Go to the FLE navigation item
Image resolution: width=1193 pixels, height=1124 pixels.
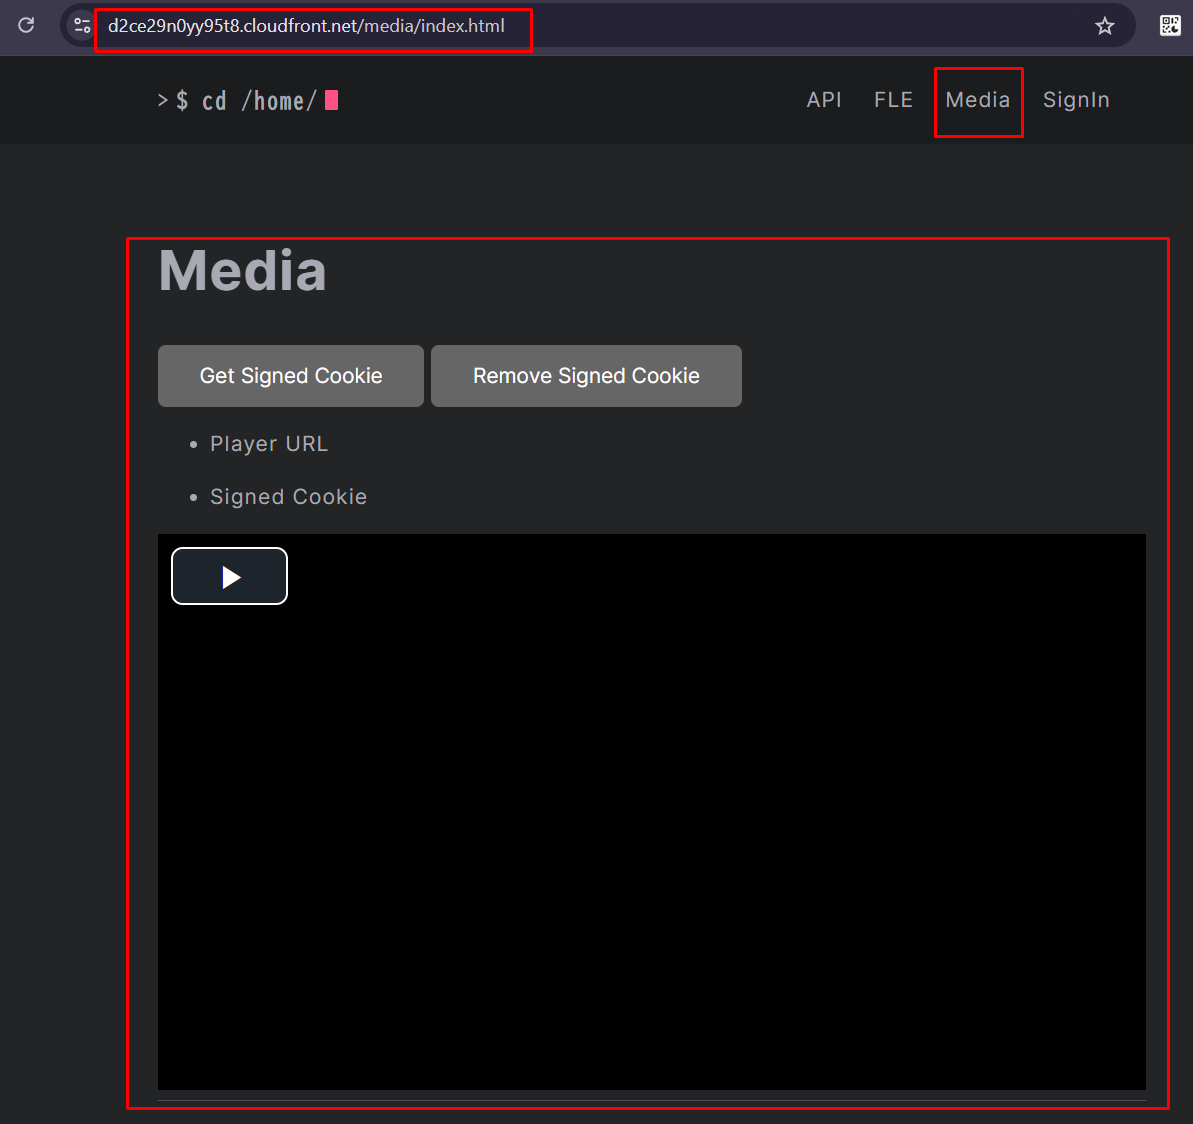(893, 100)
